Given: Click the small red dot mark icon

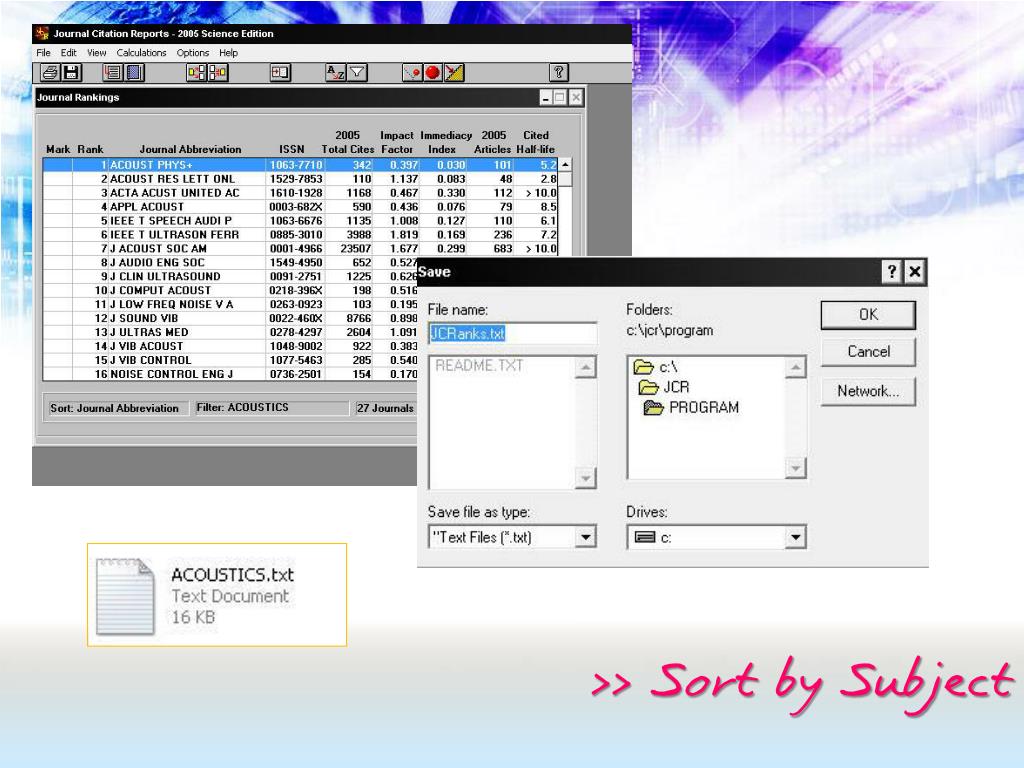Looking at the screenshot, I should 412,72.
